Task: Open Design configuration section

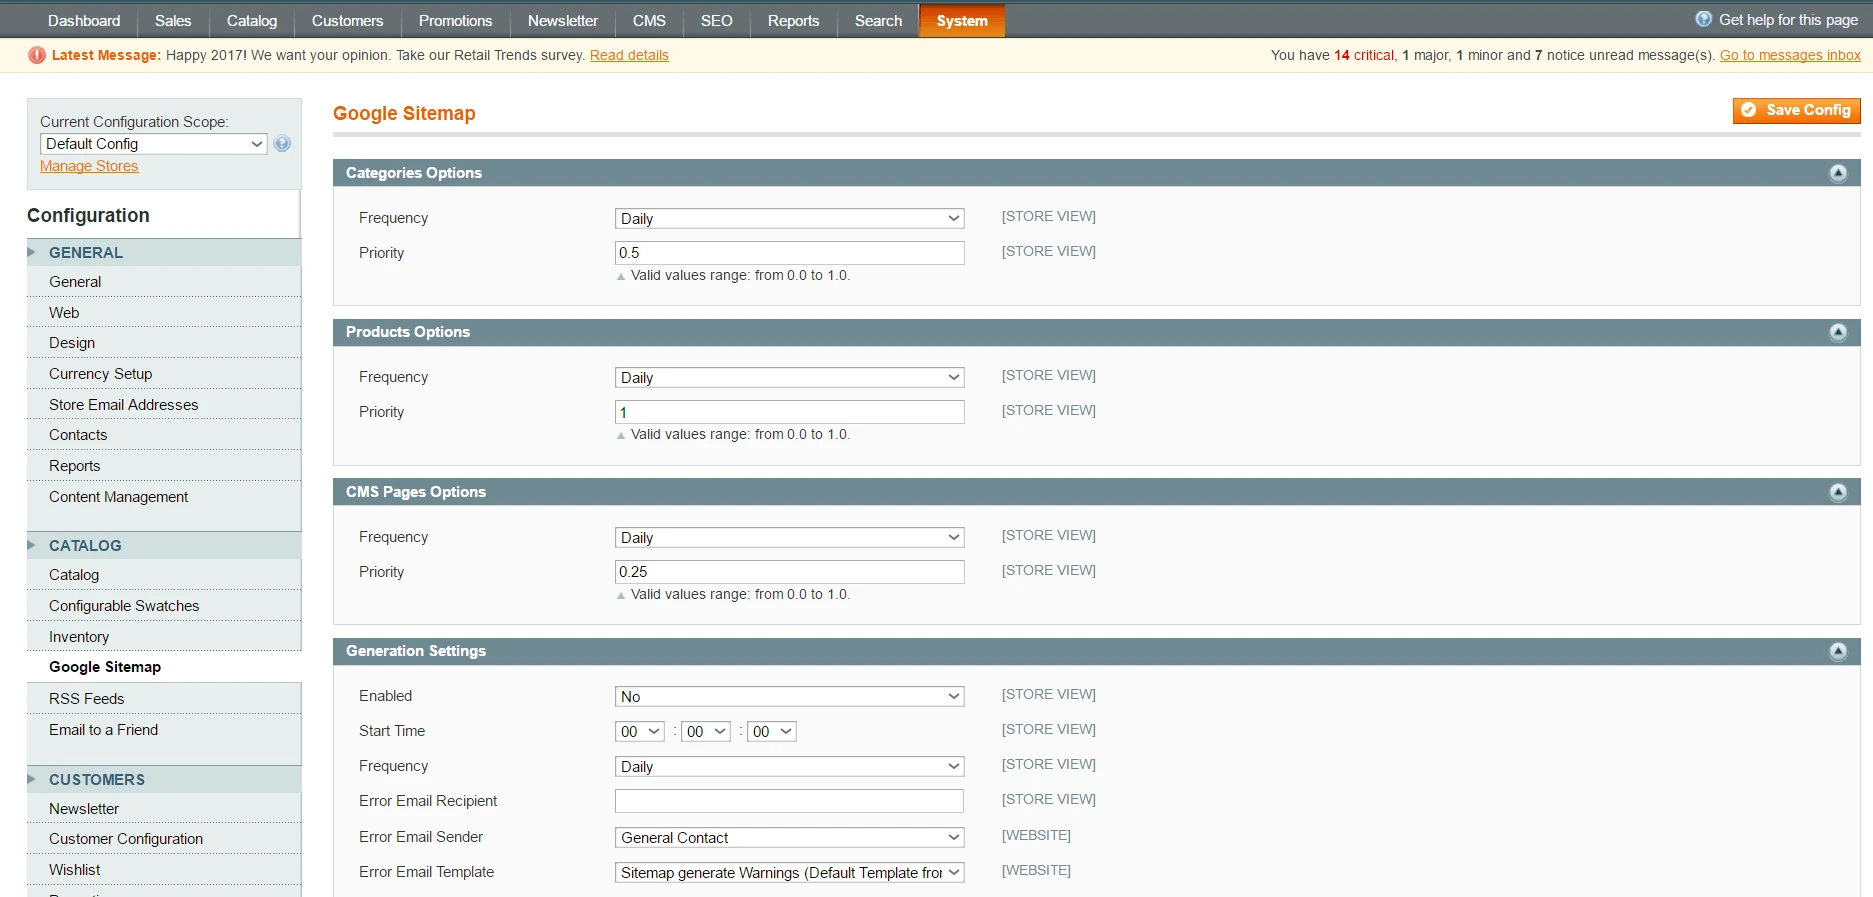Action: coord(164,343)
